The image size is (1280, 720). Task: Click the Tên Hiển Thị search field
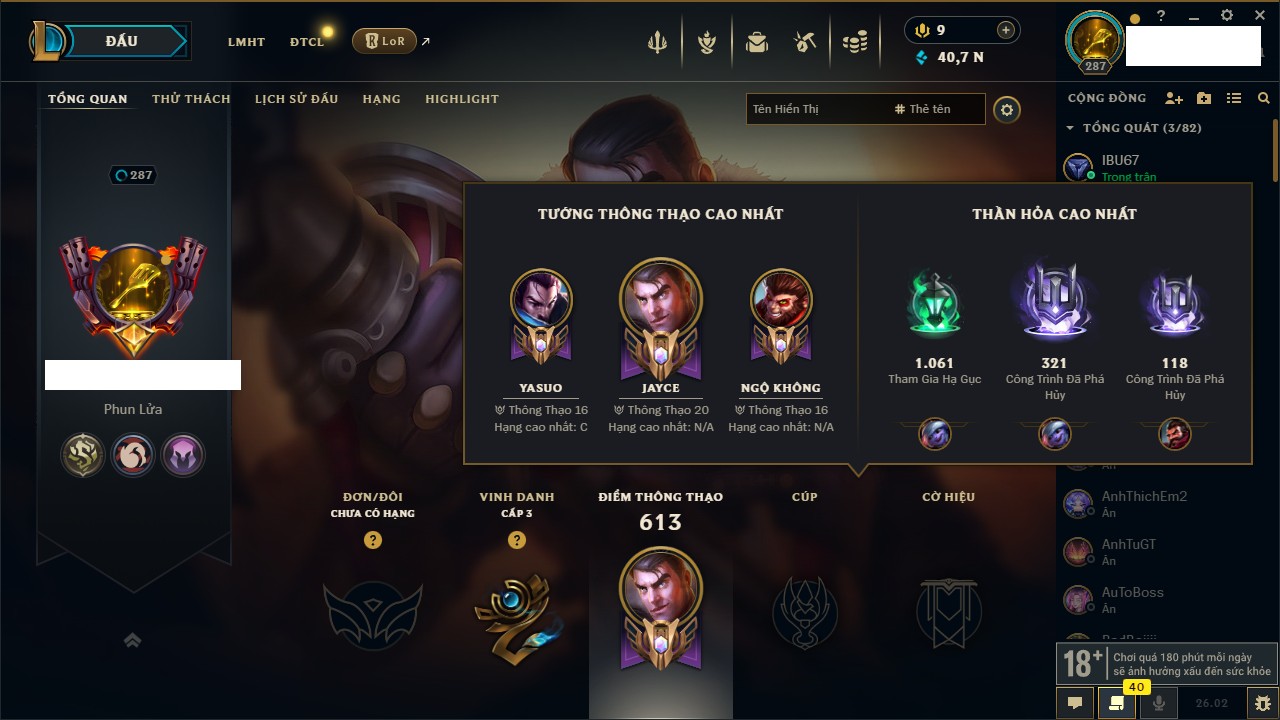[866, 109]
